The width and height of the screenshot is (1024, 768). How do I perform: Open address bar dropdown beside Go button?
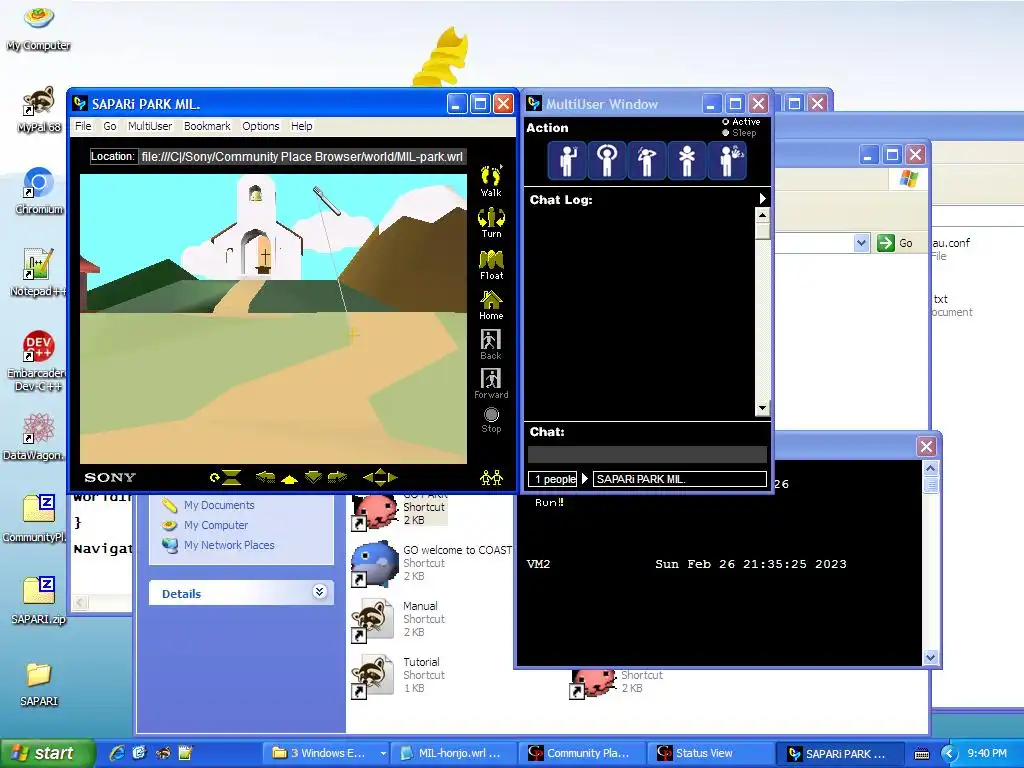[861, 243]
